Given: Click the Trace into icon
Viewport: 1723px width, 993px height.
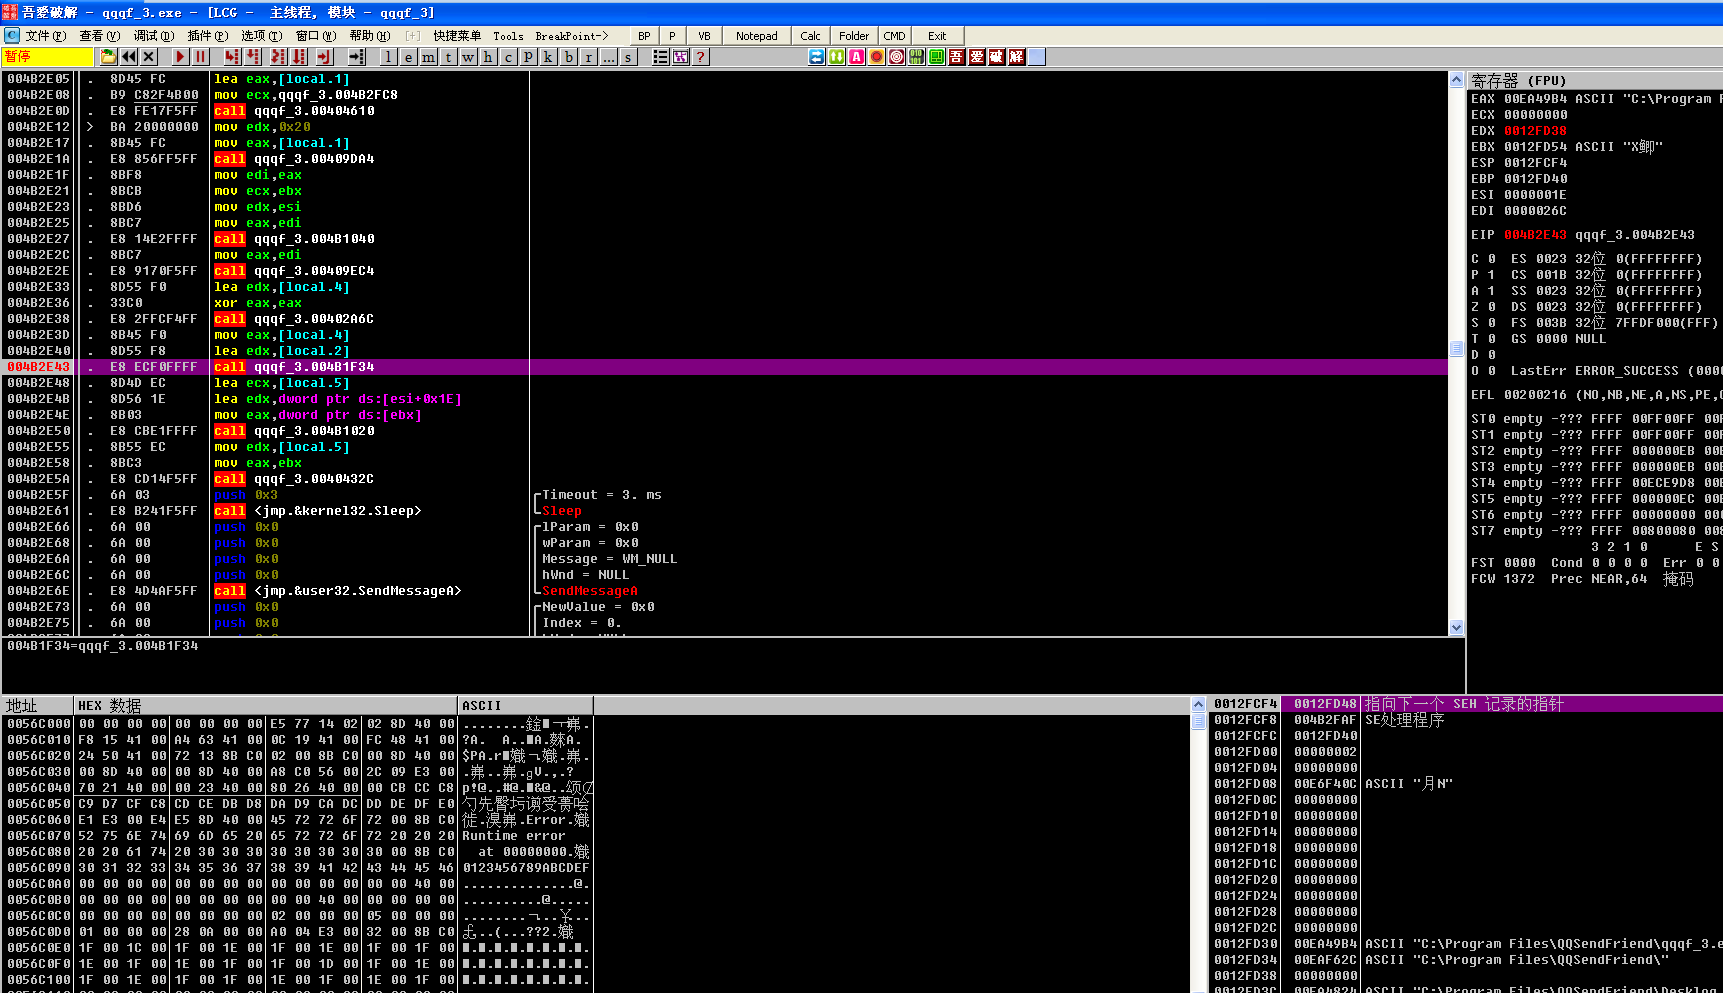Looking at the screenshot, I should coord(278,57).
